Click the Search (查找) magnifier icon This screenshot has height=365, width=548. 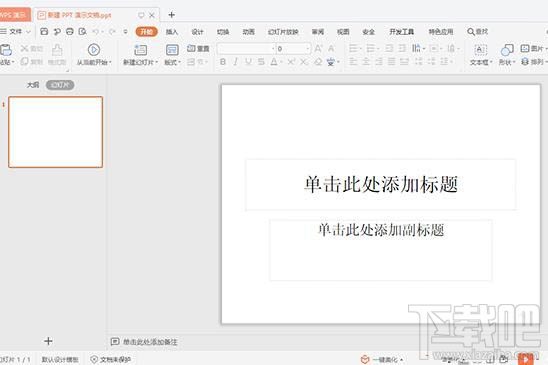pos(471,31)
